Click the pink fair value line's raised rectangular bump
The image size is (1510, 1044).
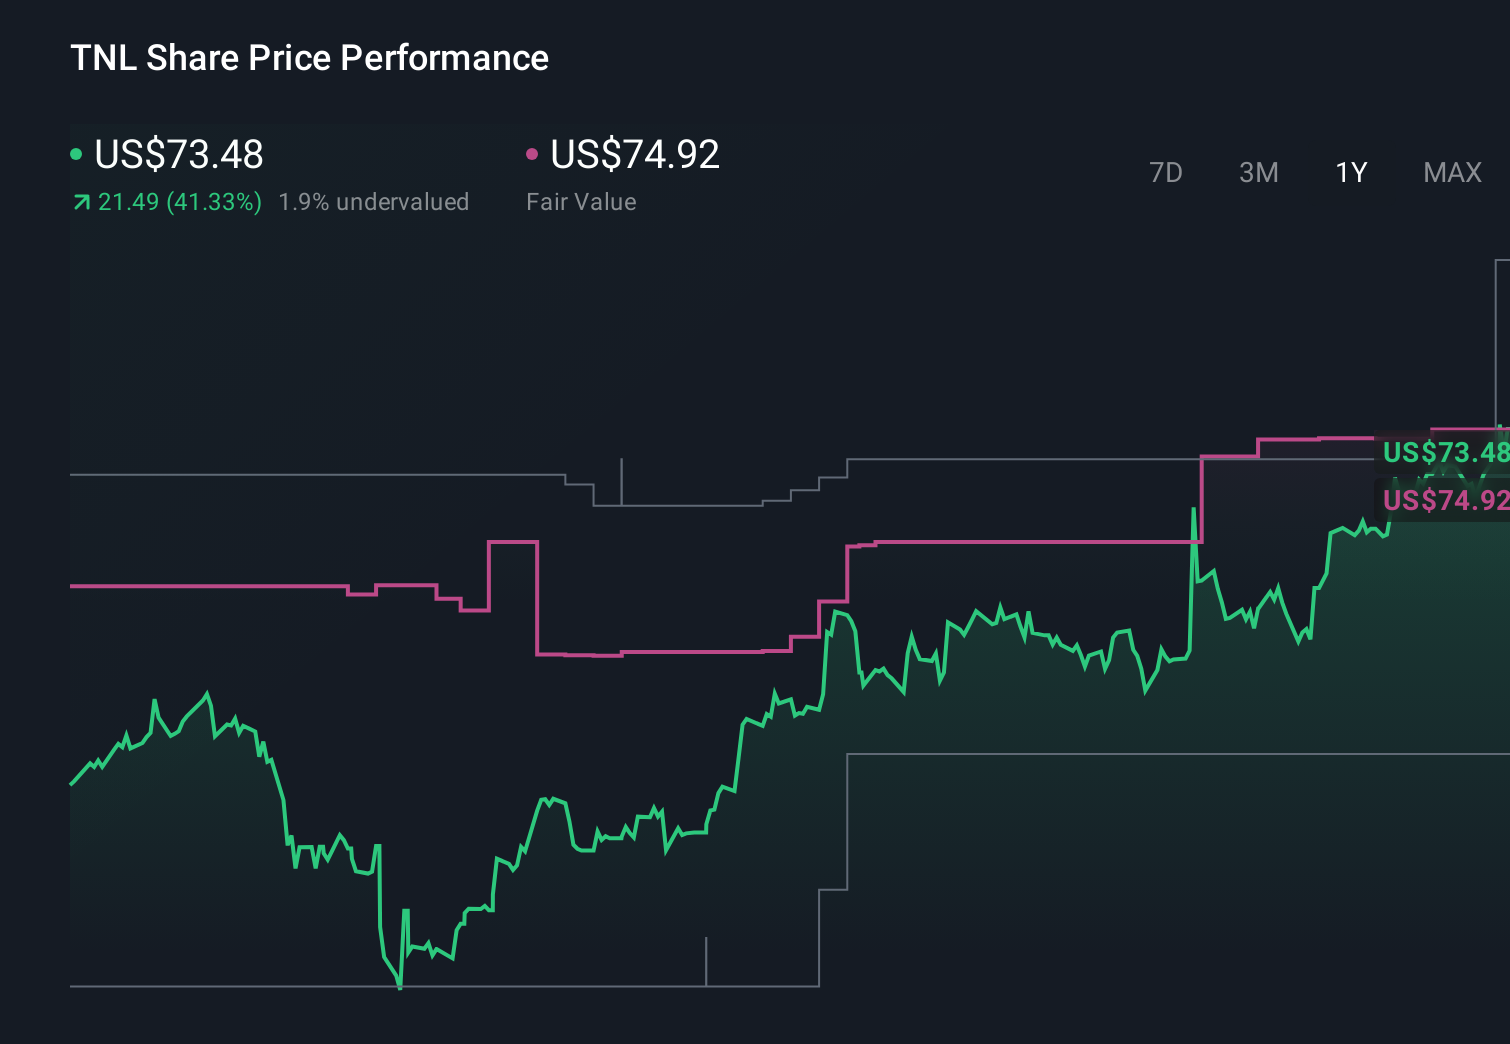pos(513,542)
